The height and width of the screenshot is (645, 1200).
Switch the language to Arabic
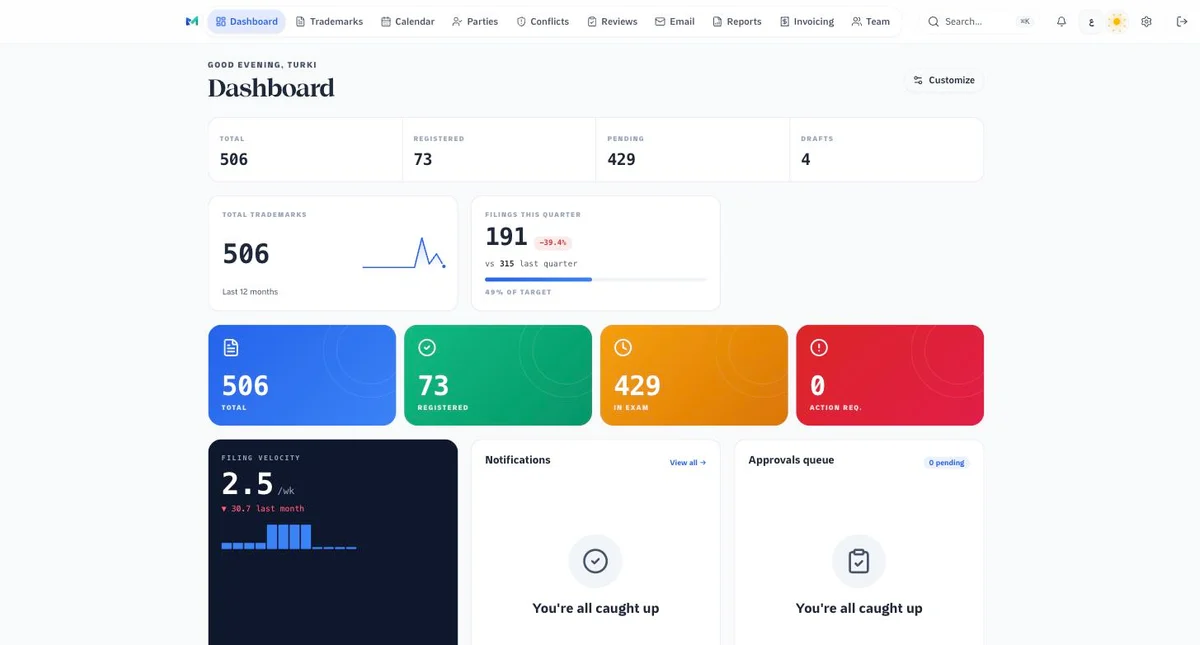click(1091, 21)
